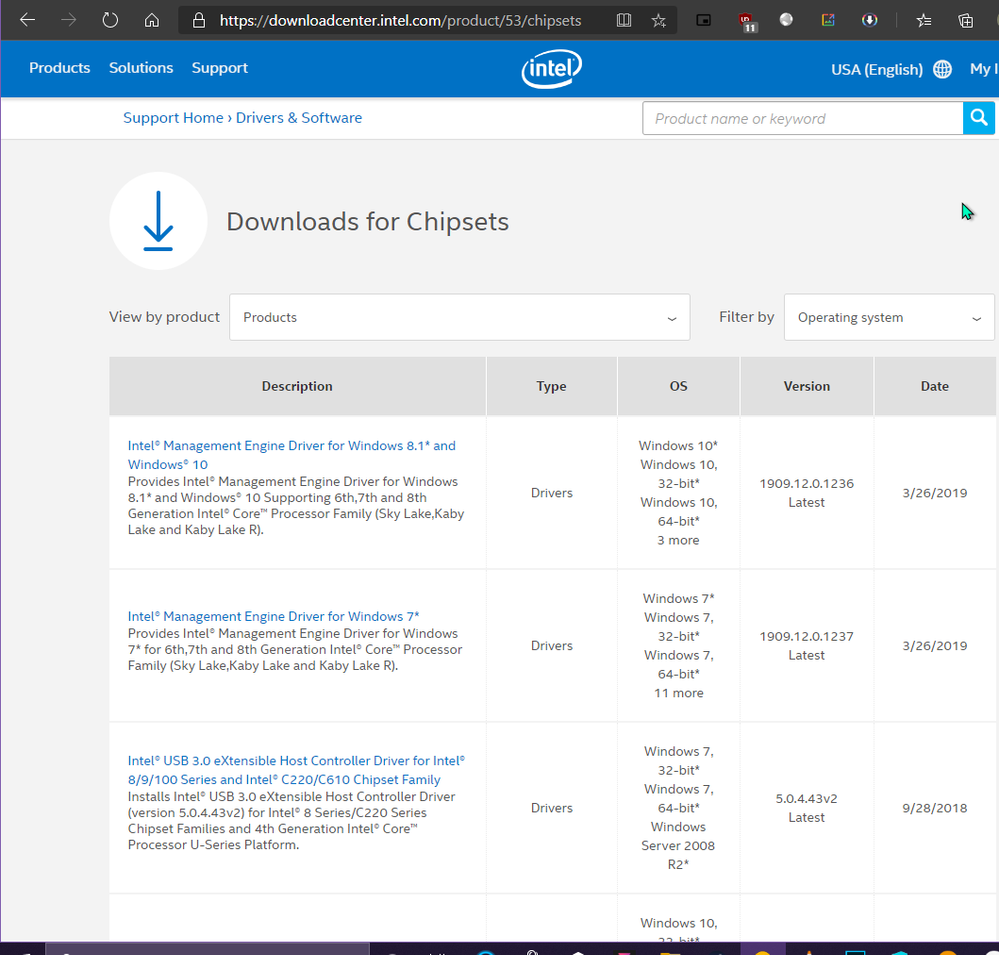
Task: Follow the Support Home breadcrumb link
Action: [173, 118]
